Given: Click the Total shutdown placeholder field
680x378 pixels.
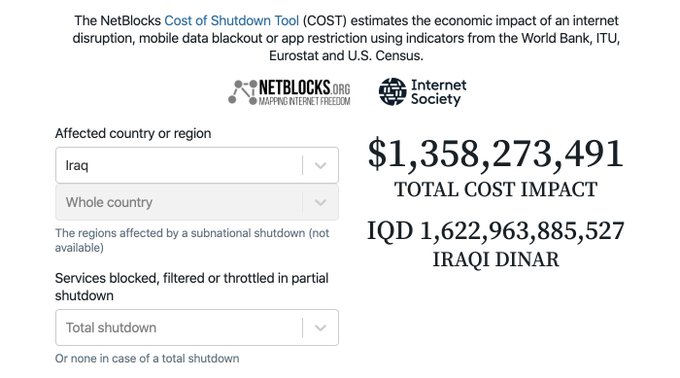Looking at the screenshot, I should tap(197, 328).
